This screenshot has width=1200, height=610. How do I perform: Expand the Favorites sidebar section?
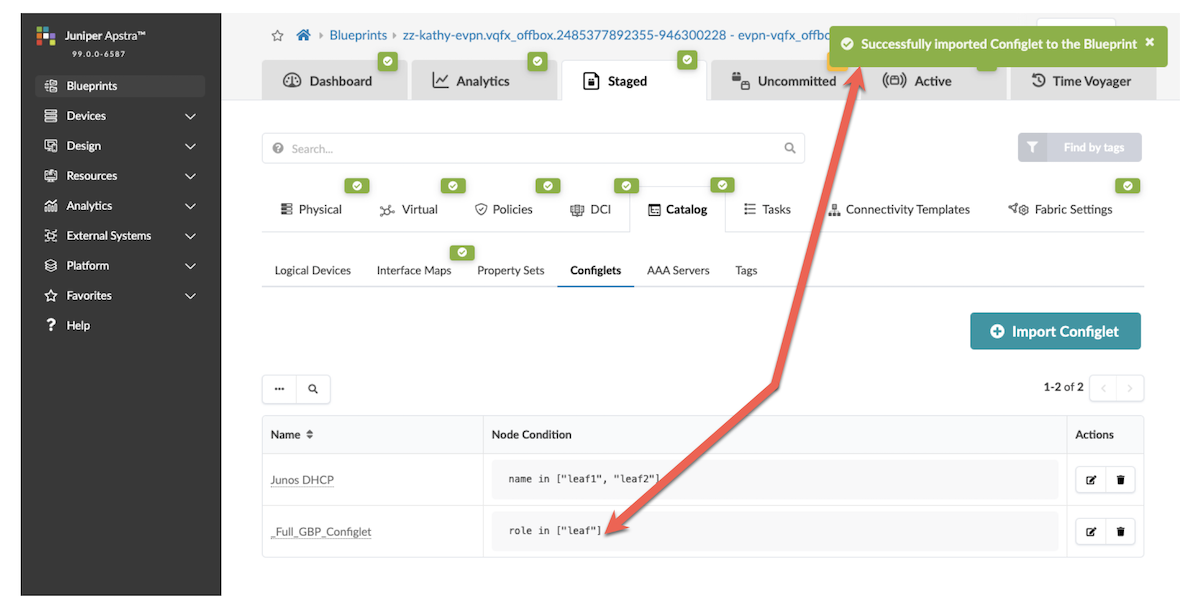pyautogui.click(x=189, y=295)
